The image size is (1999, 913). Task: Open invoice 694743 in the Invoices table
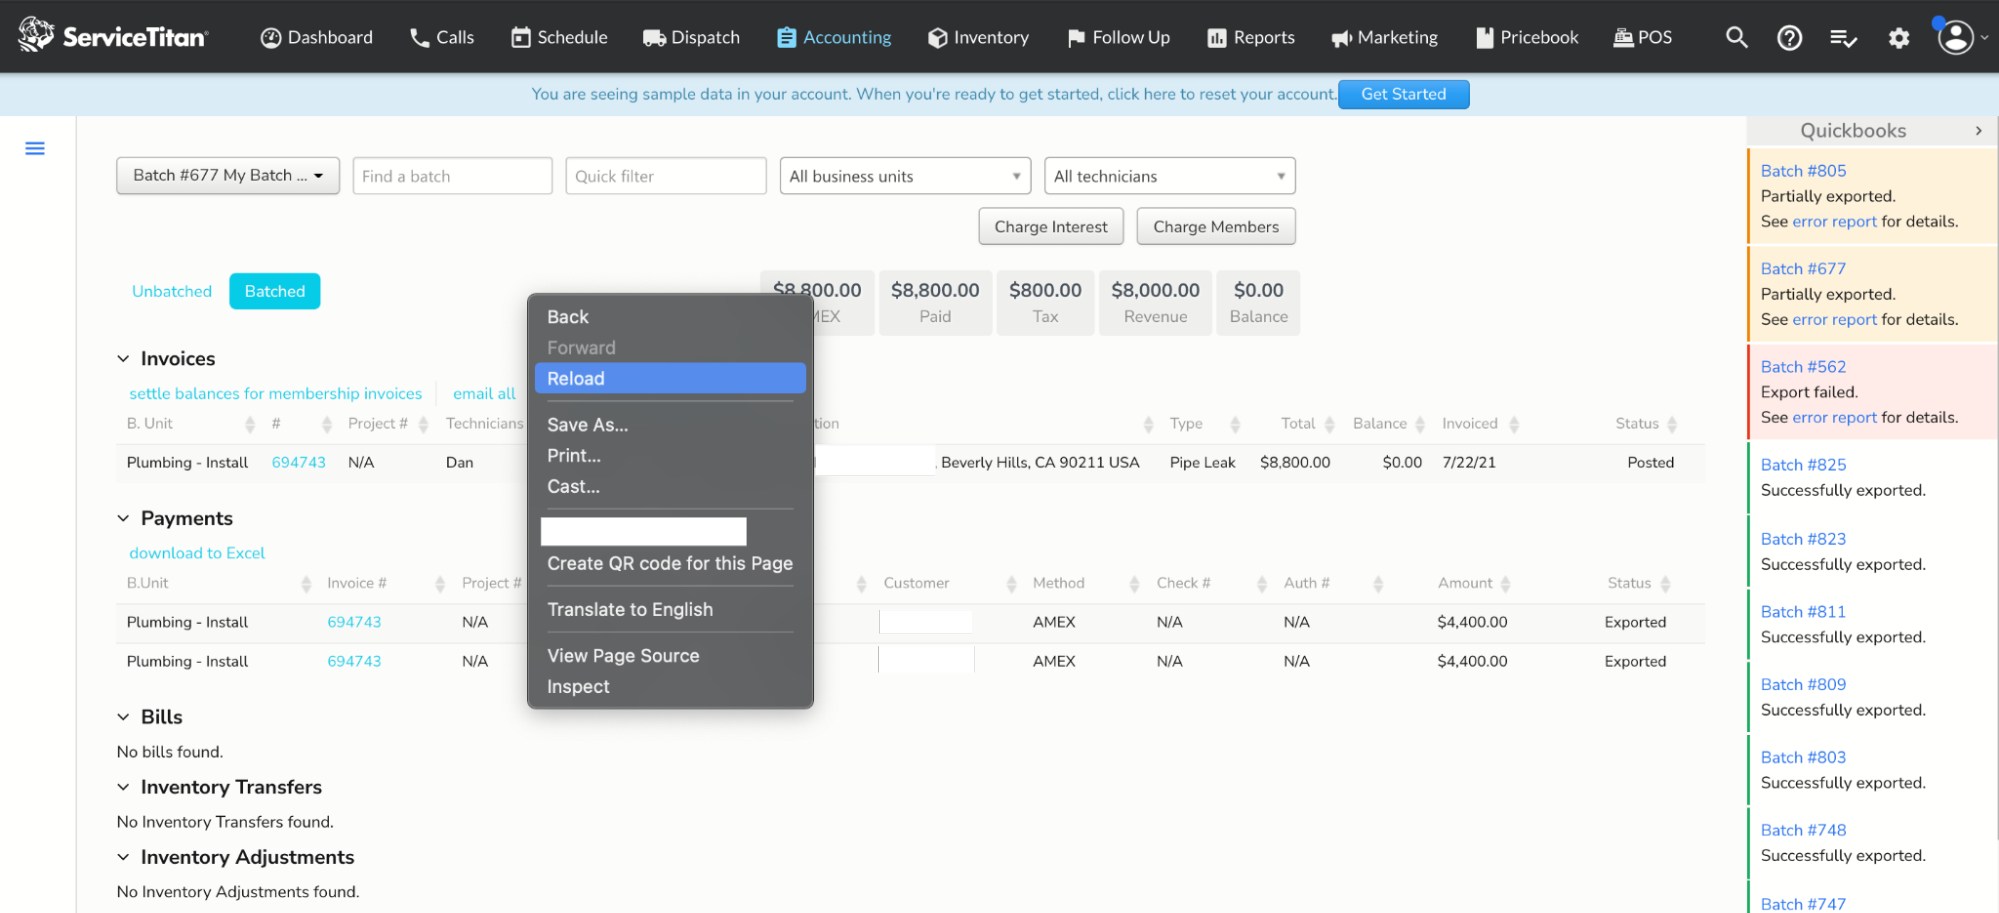click(x=299, y=462)
